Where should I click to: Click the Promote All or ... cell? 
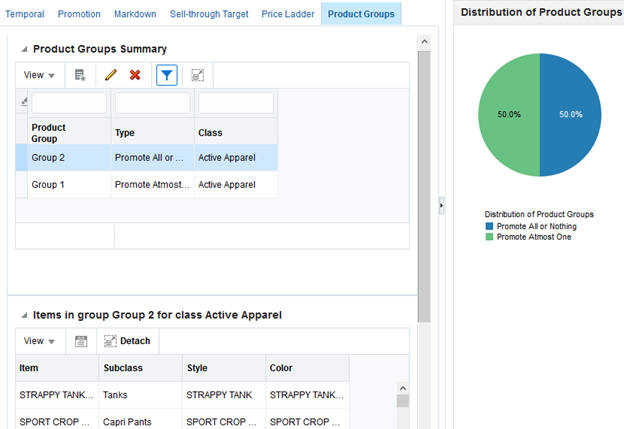(x=152, y=158)
